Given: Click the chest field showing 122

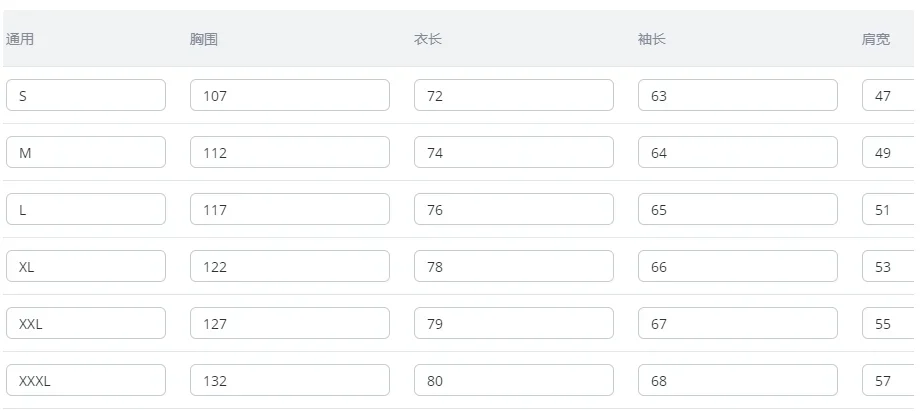Looking at the screenshot, I should pos(290,266).
